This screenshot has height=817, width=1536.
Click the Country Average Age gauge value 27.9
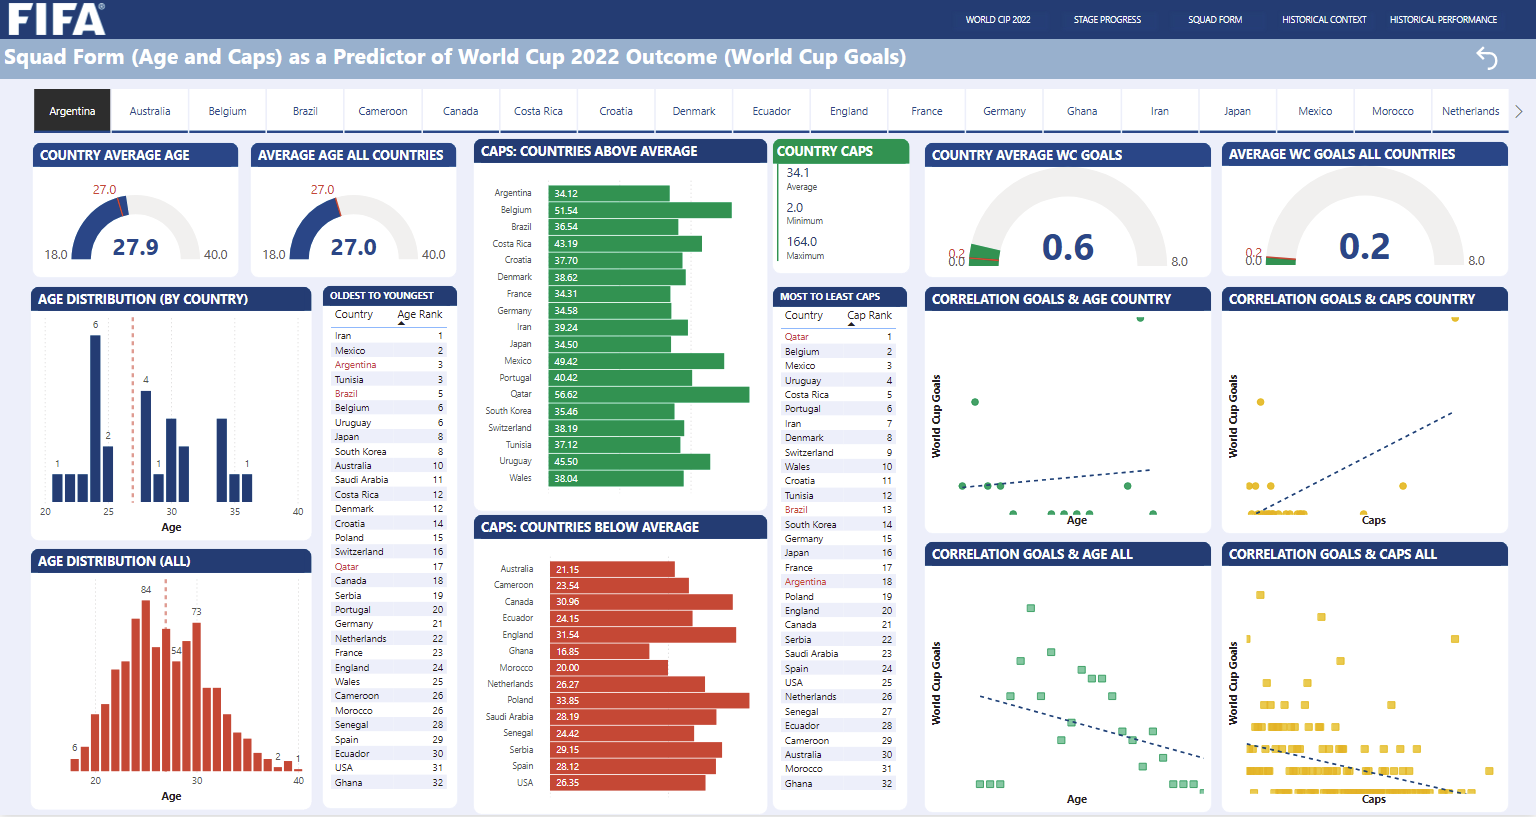point(135,247)
